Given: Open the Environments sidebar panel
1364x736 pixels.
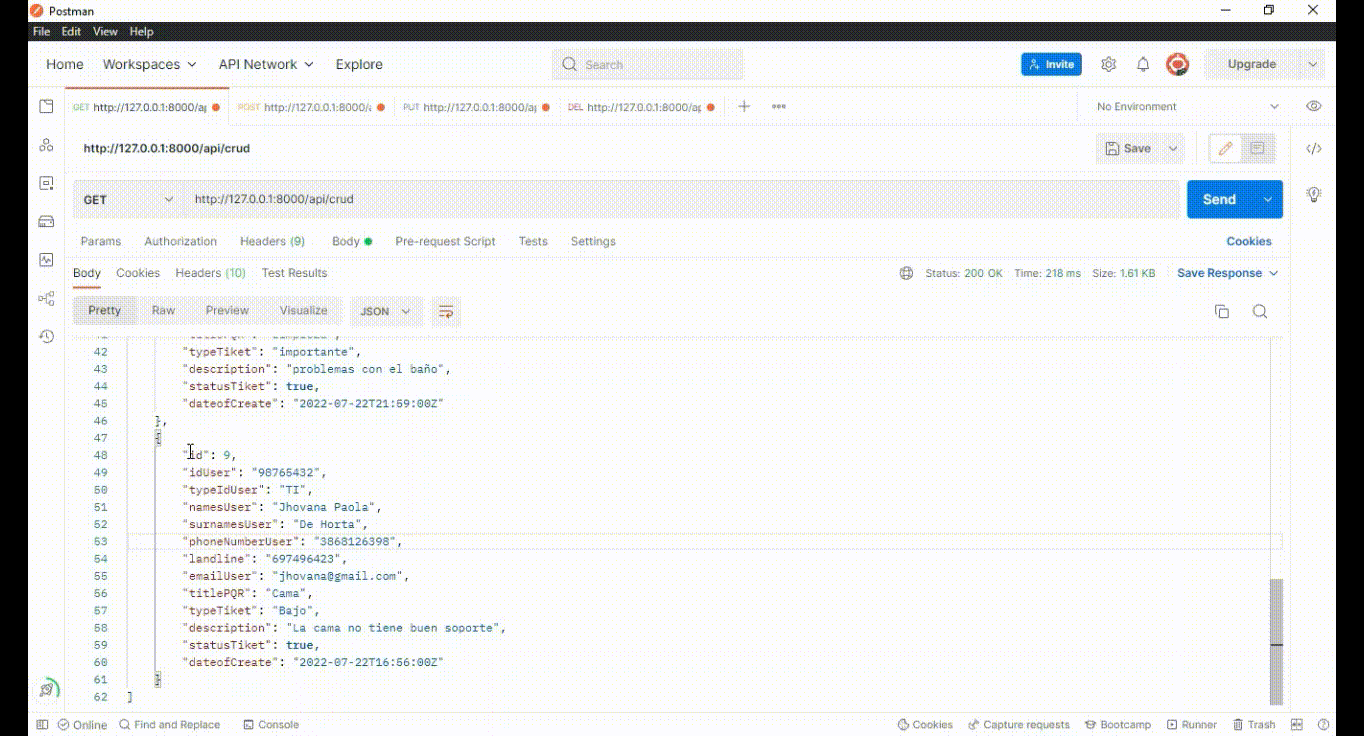Looking at the screenshot, I should [x=46, y=183].
